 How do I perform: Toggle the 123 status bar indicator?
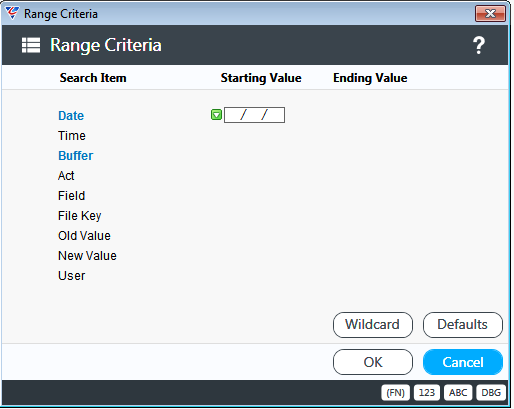(x=427, y=393)
